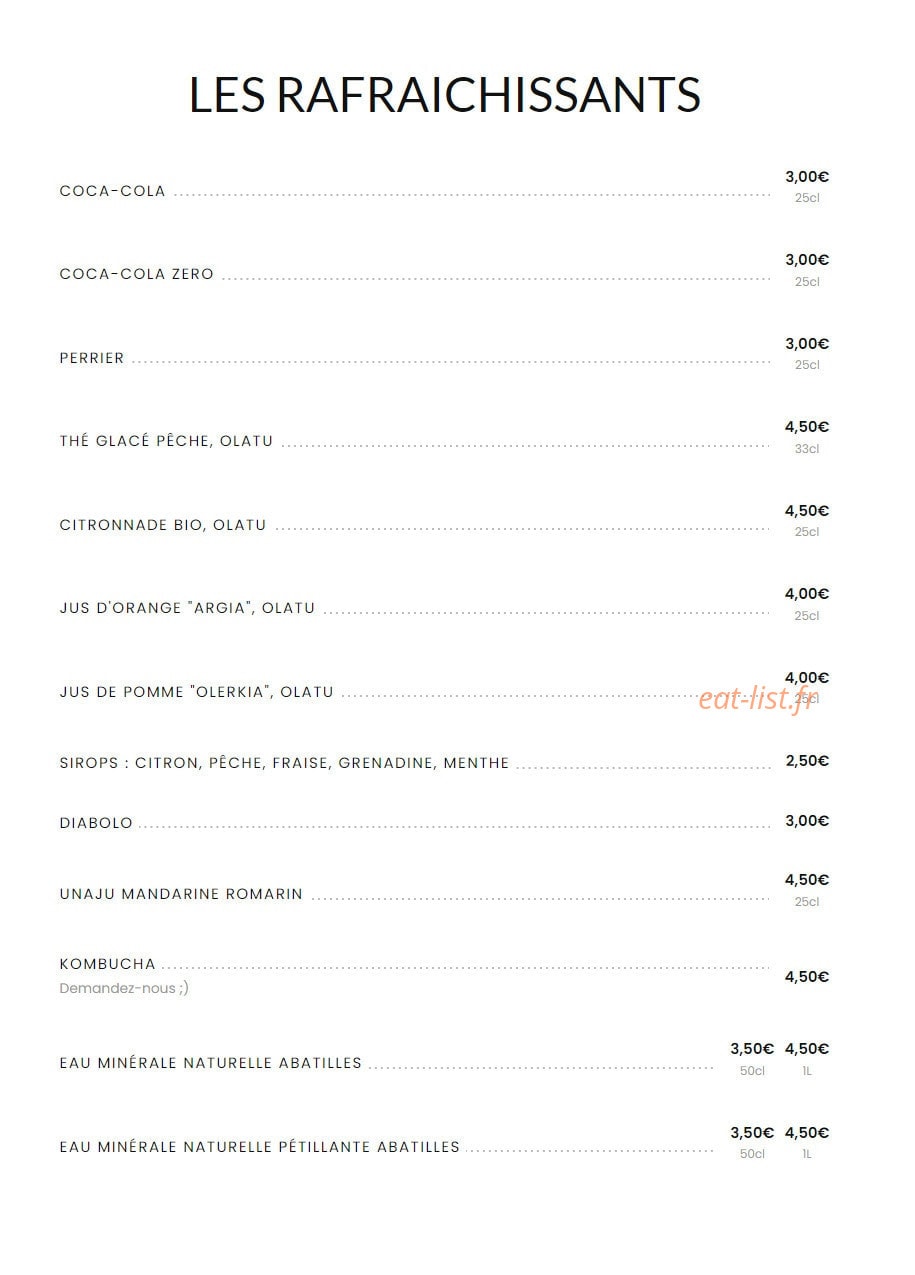The image size is (915, 1275).
Task: Click the 2,50€ price for Sirops
Action: click(807, 761)
